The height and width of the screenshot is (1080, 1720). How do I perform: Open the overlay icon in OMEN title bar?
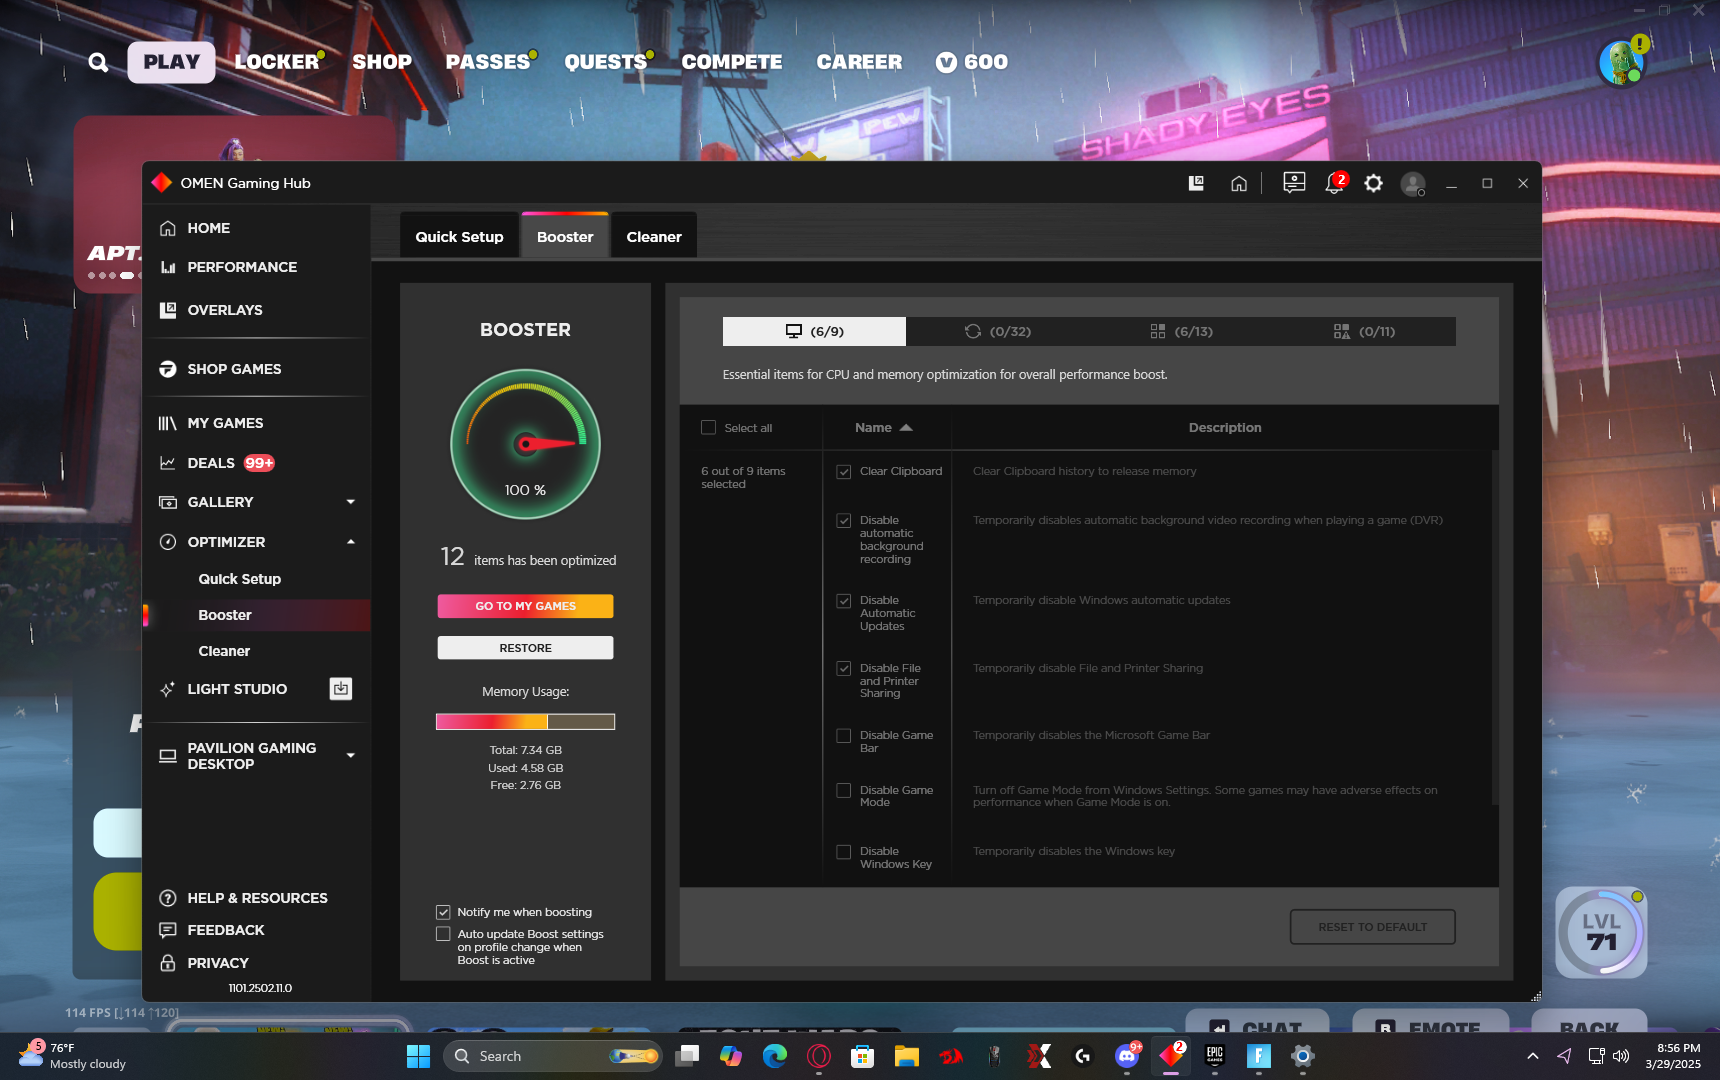(1196, 183)
